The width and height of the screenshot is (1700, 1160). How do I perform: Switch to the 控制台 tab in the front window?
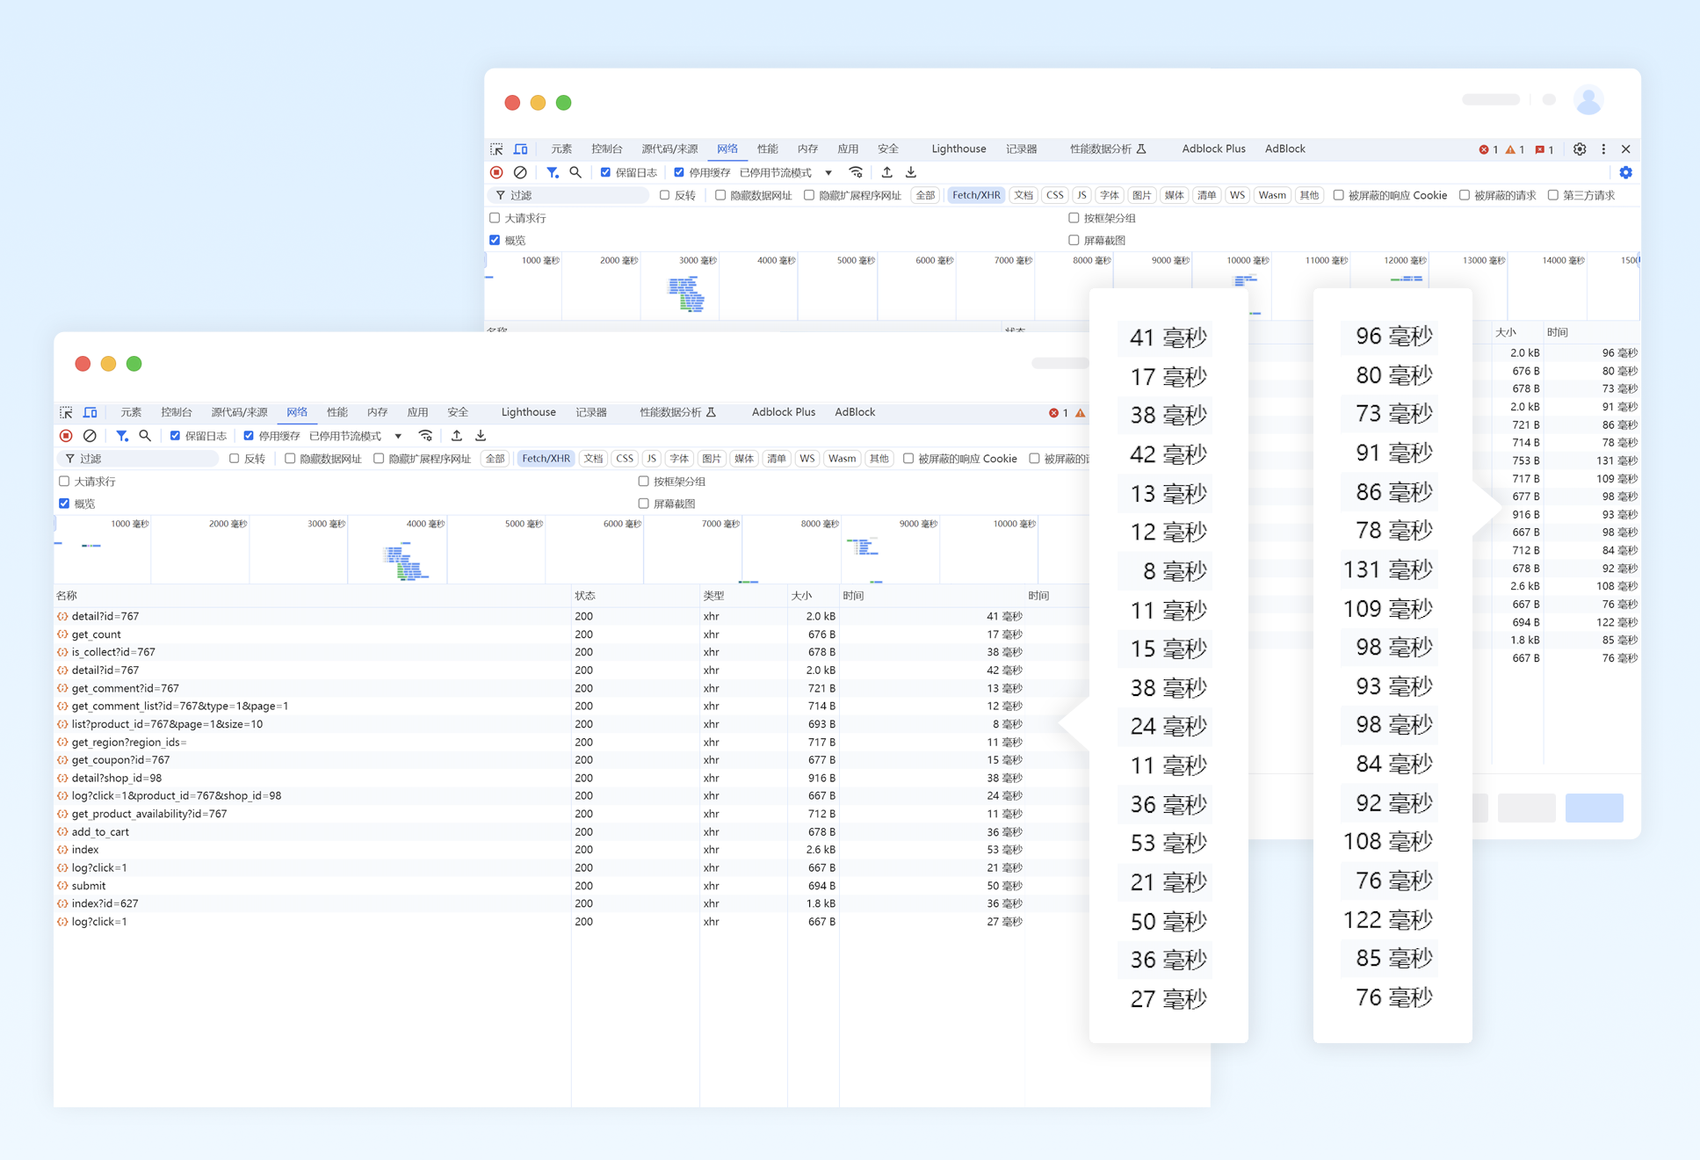click(x=176, y=412)
